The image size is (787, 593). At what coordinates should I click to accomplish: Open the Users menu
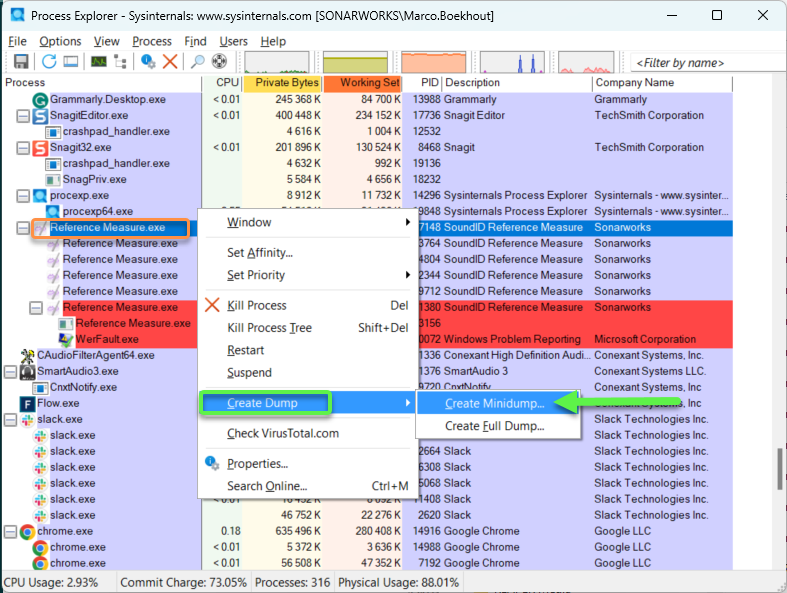click(233, 41)
